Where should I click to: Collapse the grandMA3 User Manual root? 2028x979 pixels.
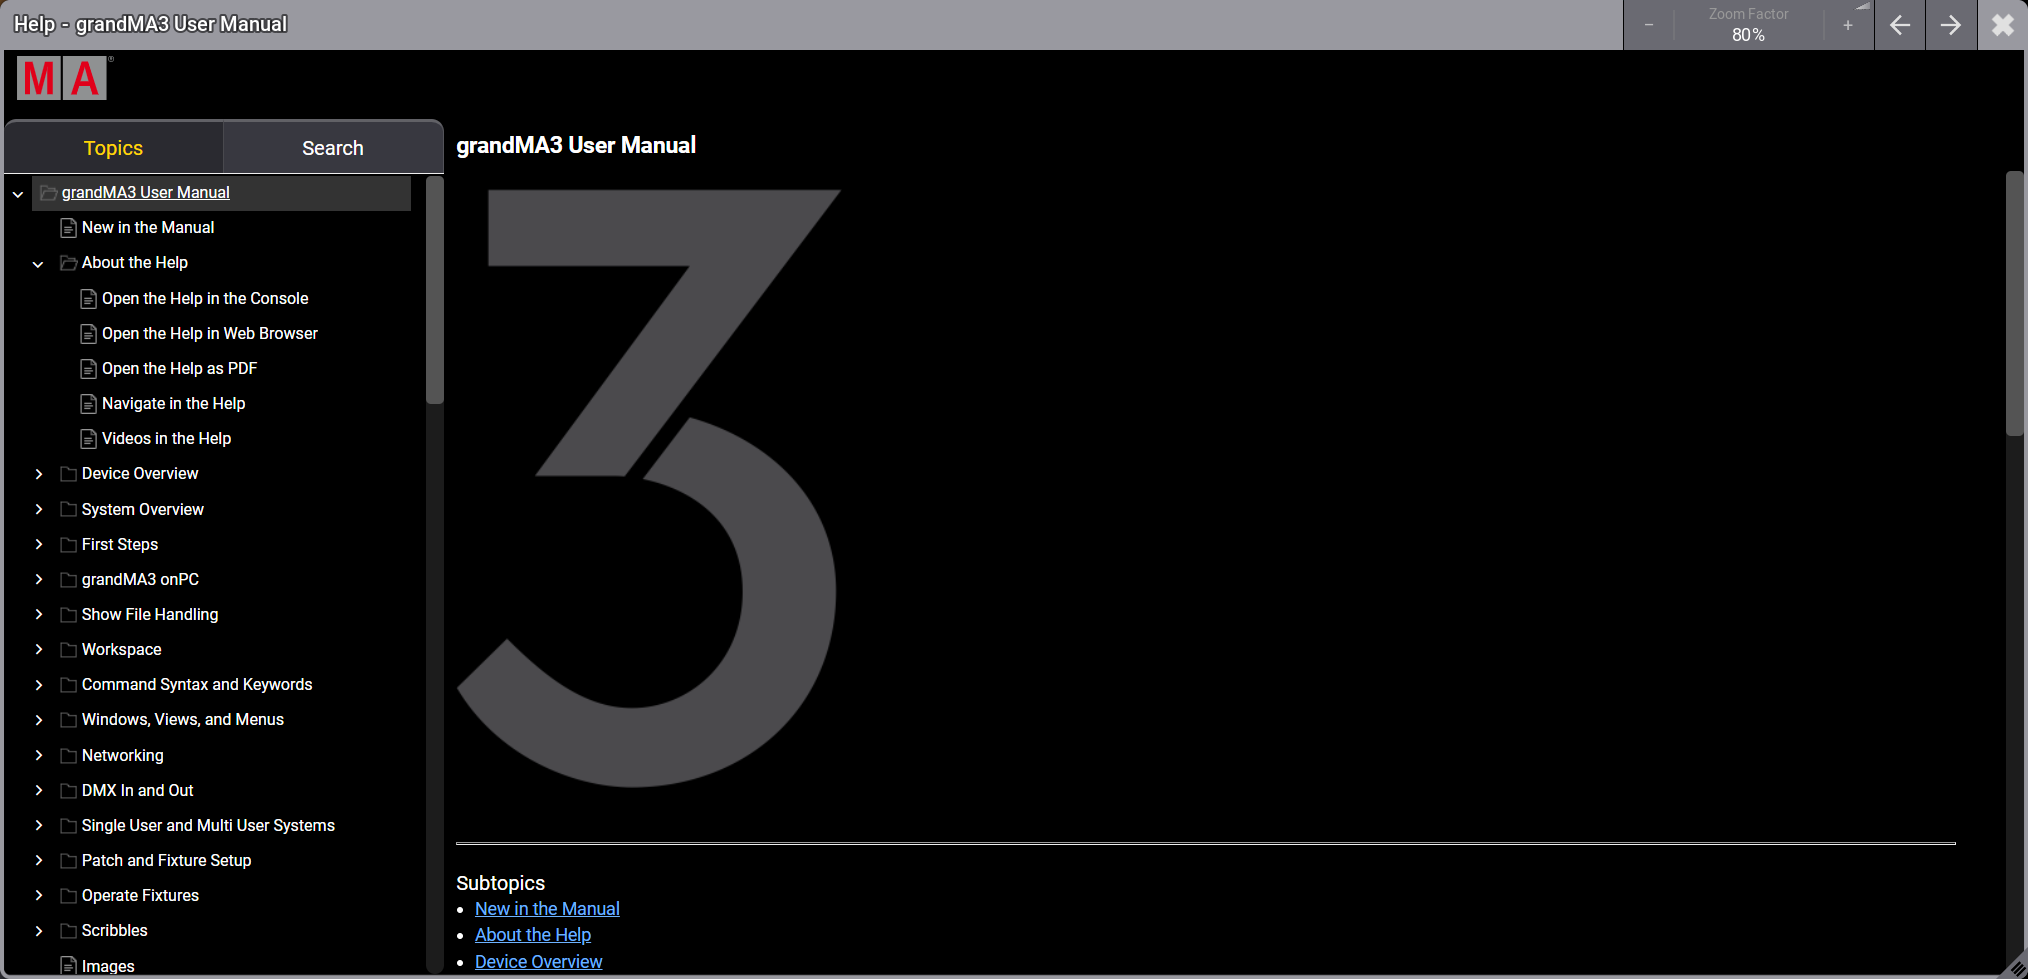point(18,194)
